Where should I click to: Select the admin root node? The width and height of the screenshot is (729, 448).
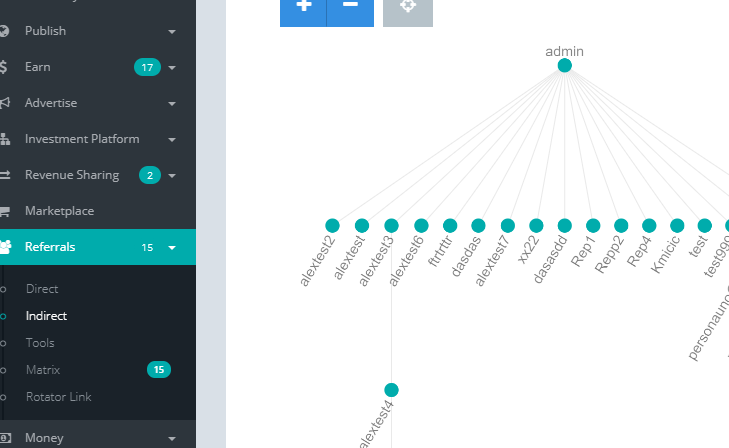click(564, 66)
